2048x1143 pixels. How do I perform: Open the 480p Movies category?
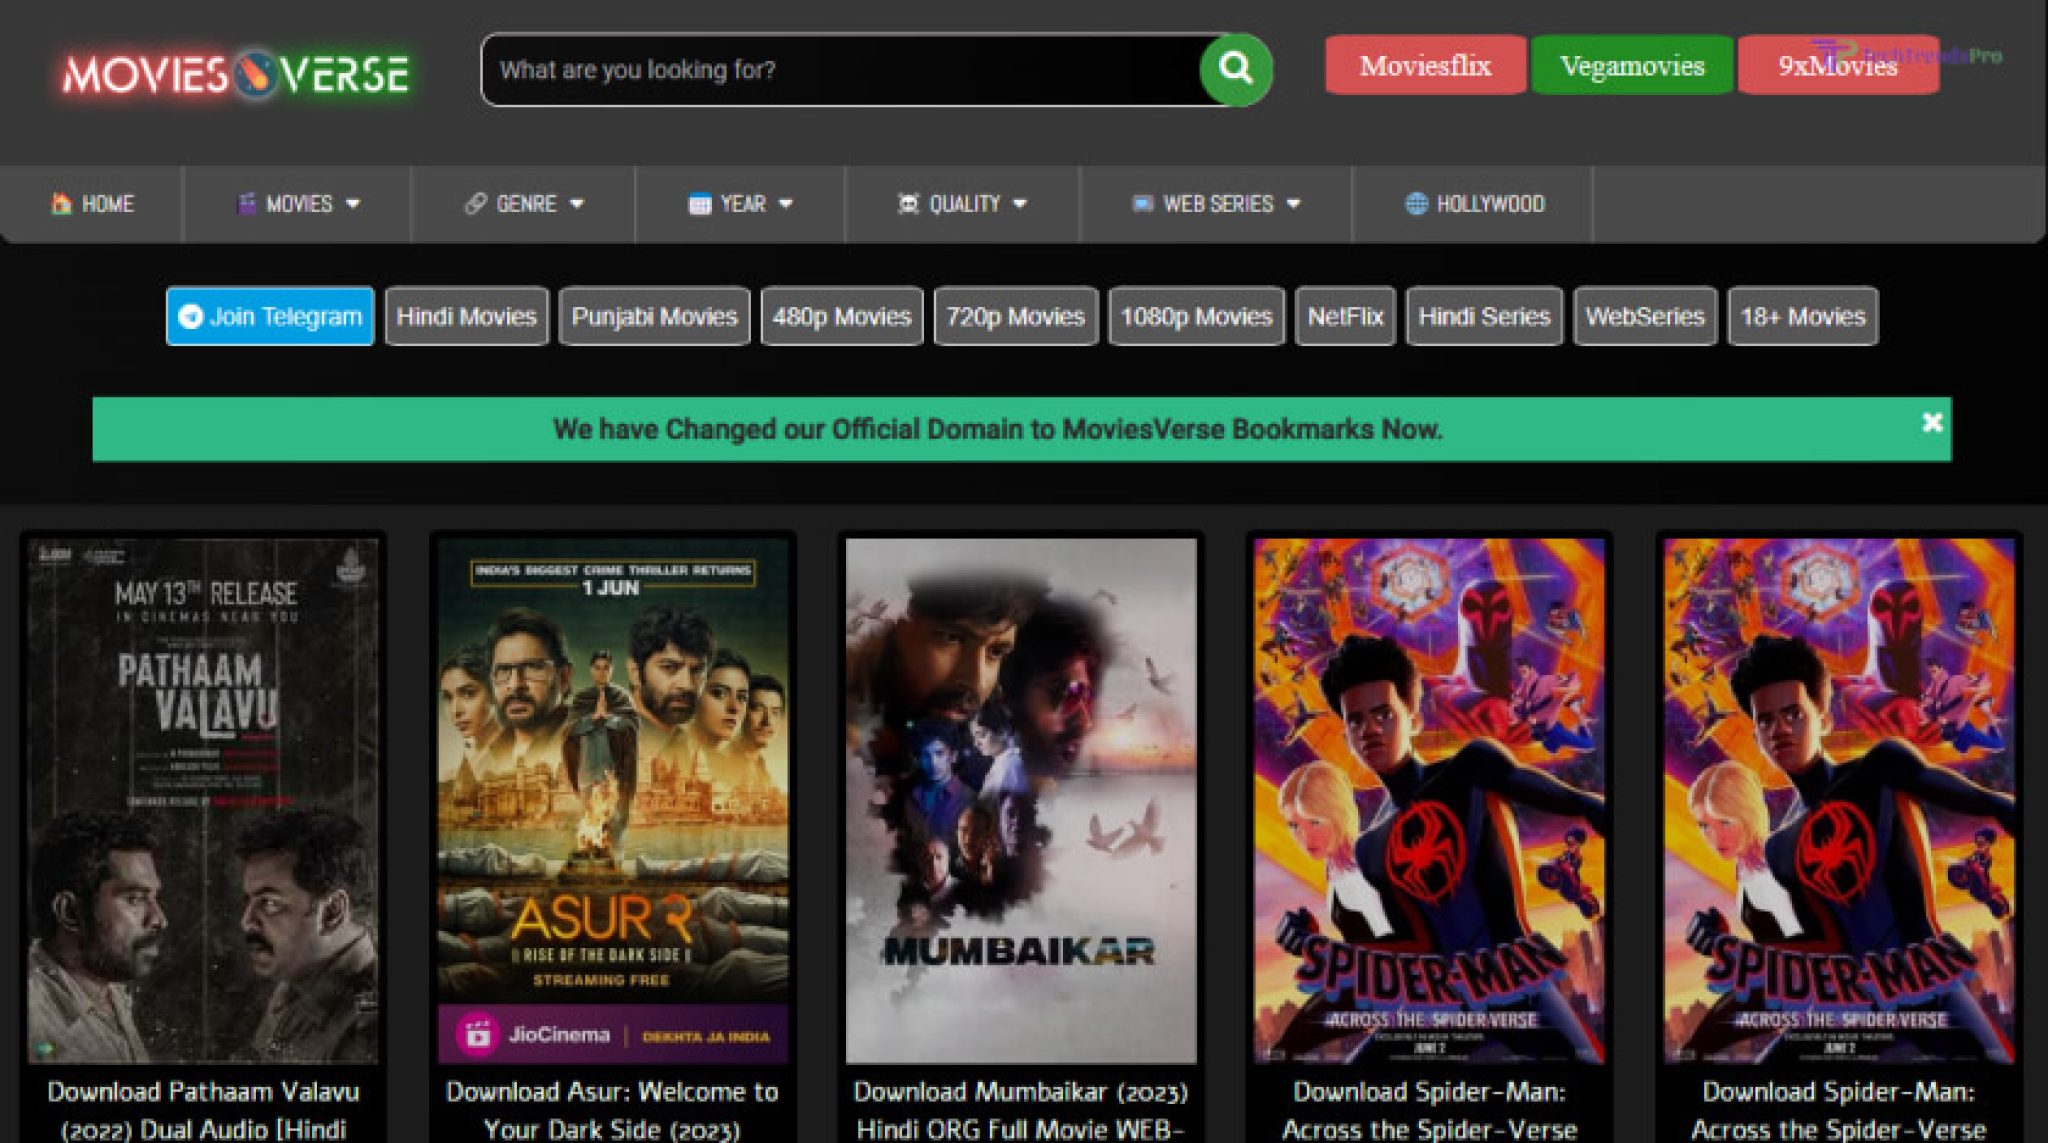pyautogui.click(x=842, y=316)
